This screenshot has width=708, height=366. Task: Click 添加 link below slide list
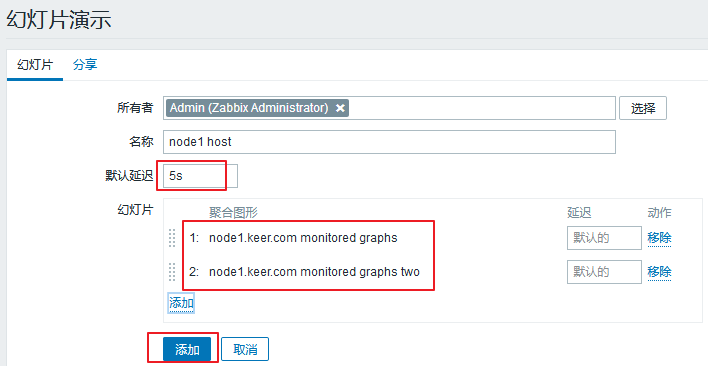181,303
